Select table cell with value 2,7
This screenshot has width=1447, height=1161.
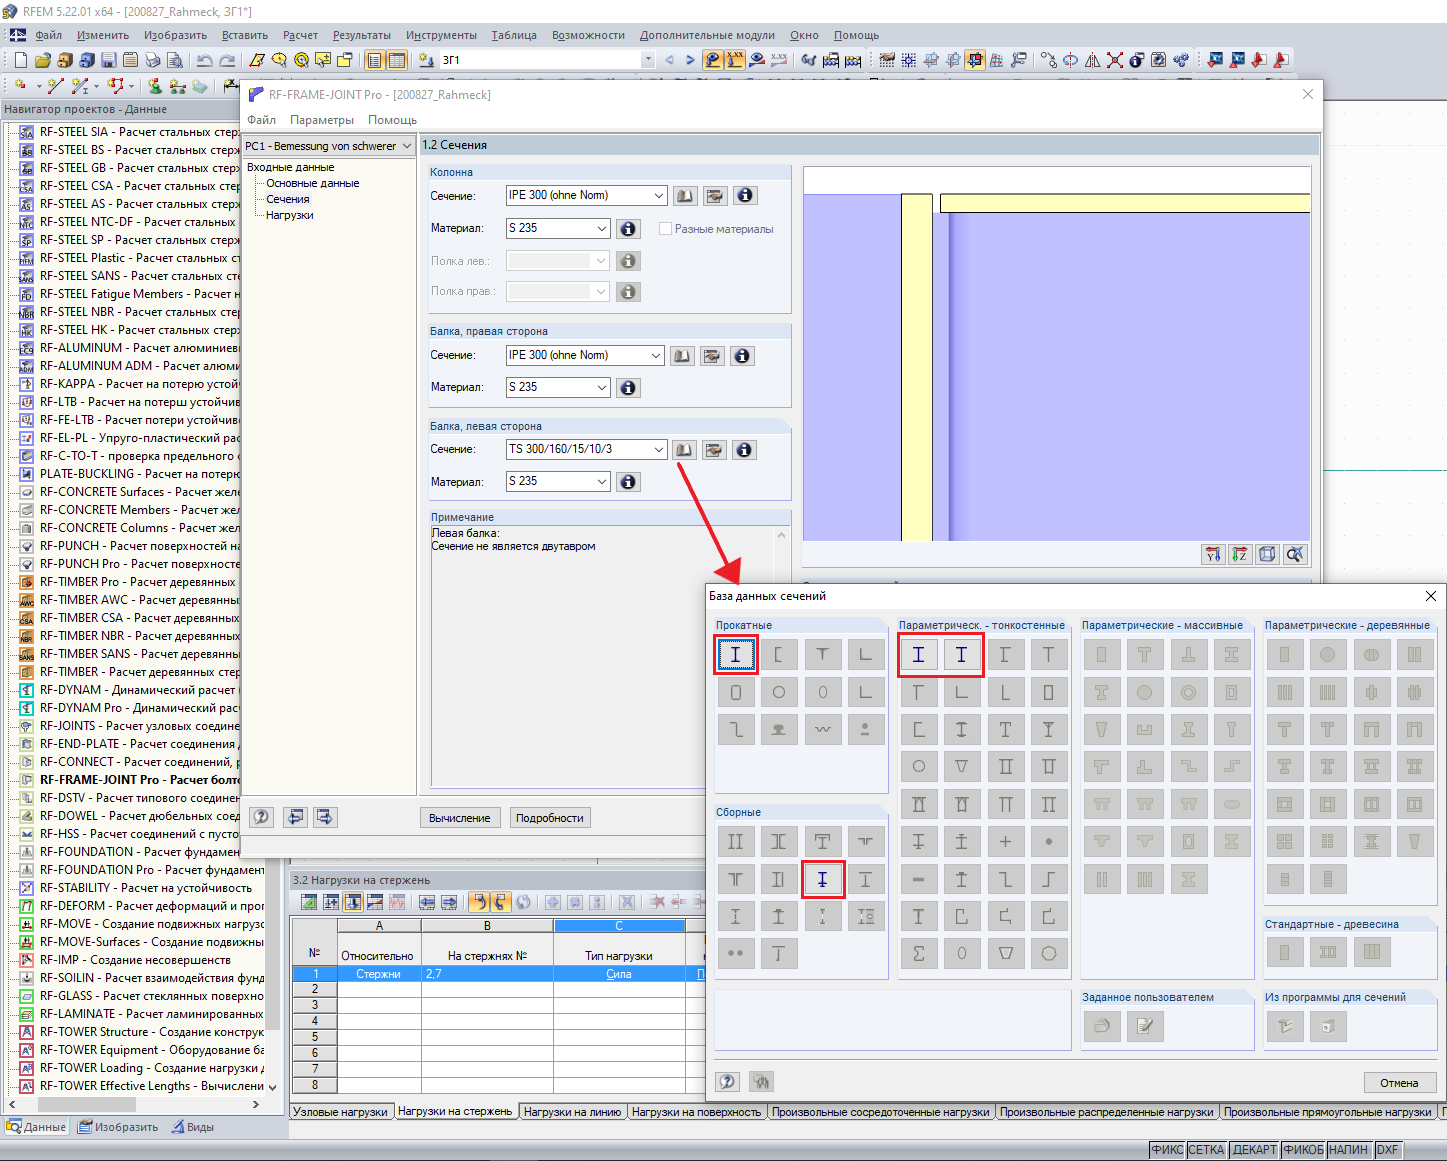[x=487, y=974]
